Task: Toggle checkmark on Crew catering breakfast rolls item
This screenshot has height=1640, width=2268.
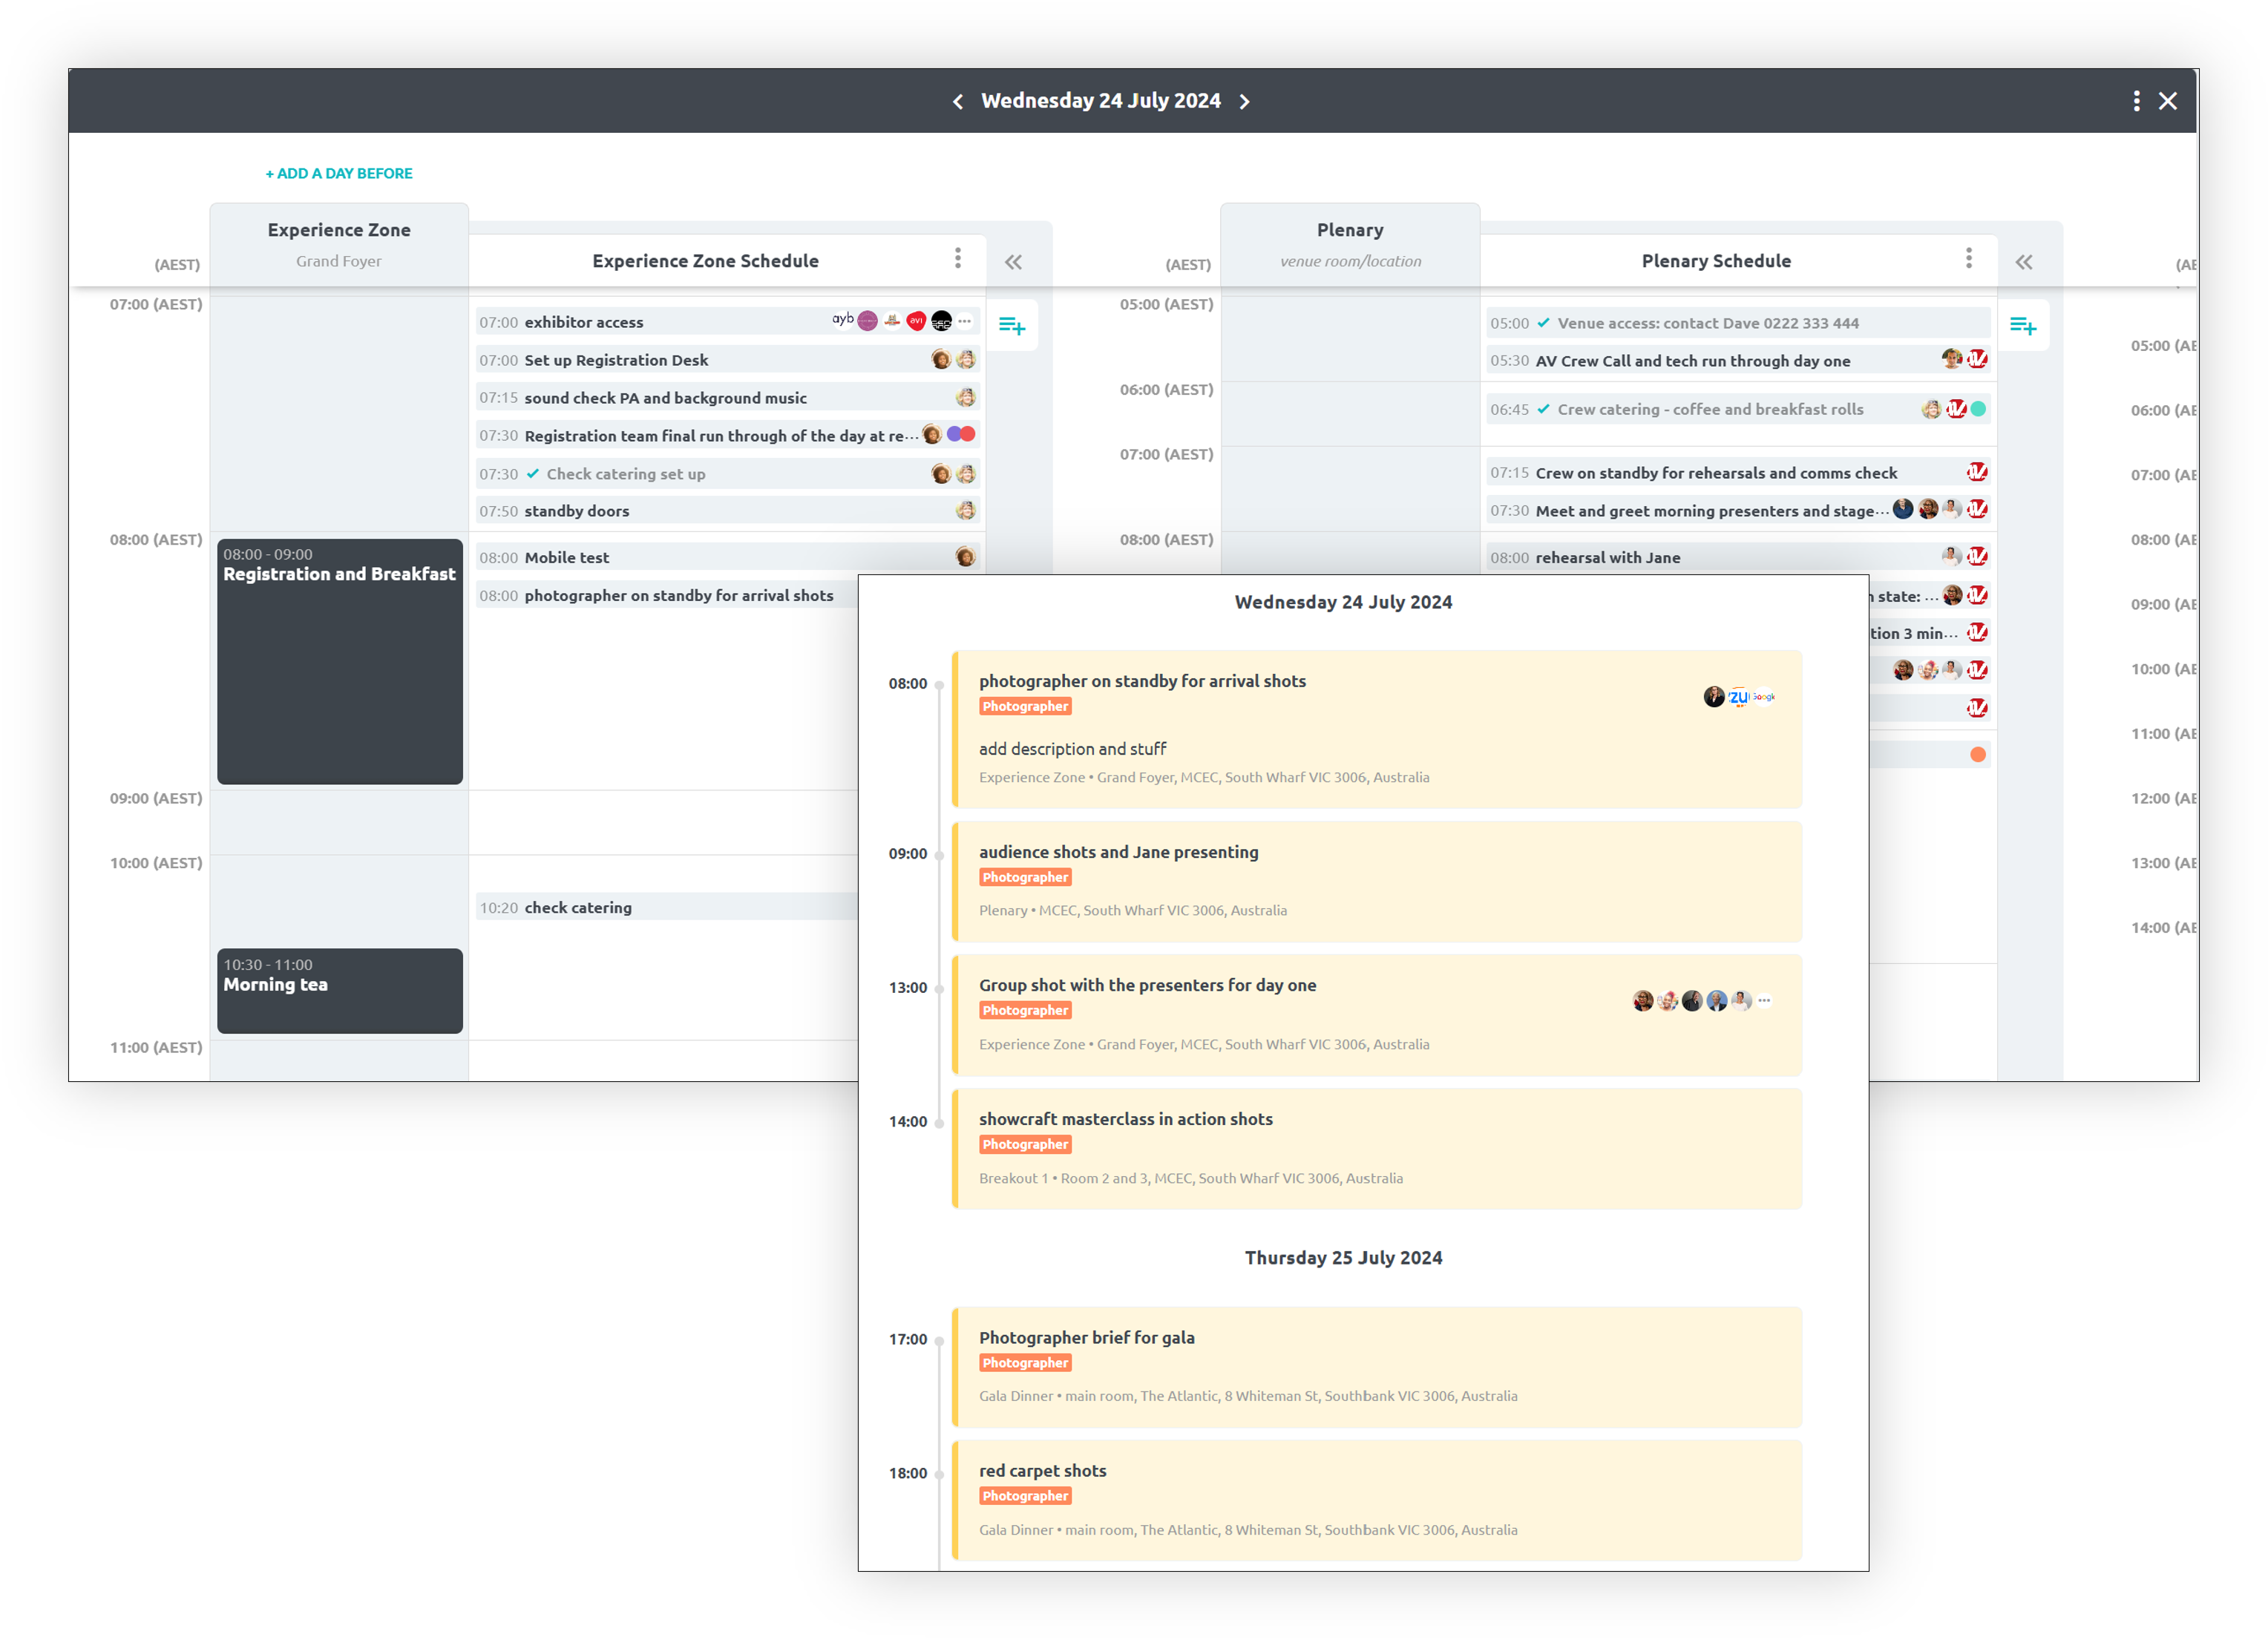Action: coord(1544,409)
